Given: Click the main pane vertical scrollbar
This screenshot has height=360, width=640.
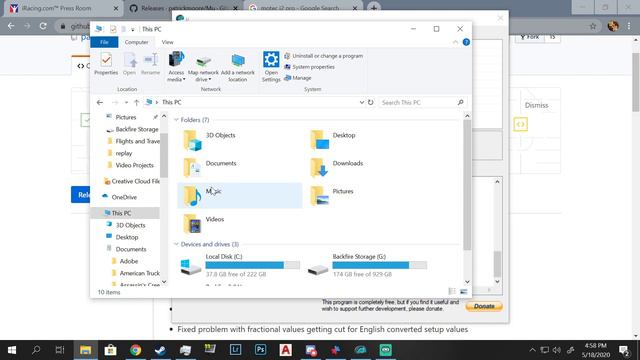Looking at the screenshot, I should tap(467, 184).
